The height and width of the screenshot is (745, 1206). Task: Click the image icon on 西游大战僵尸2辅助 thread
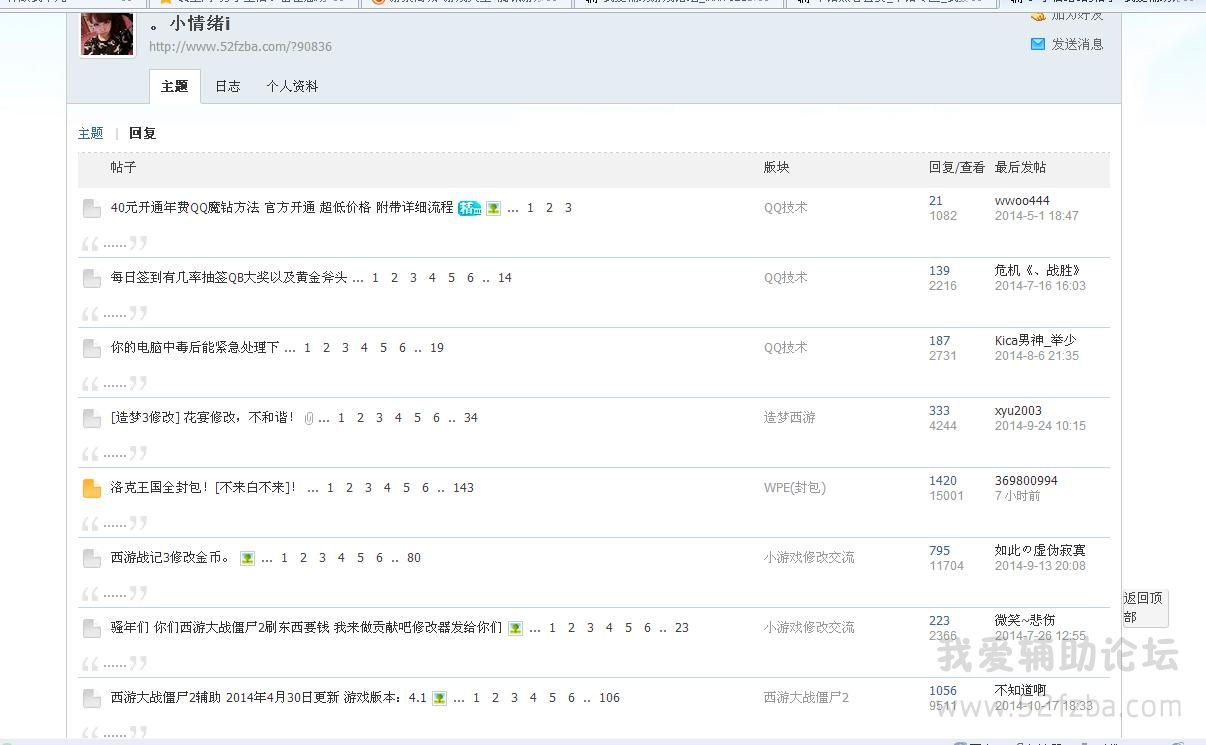439,698
